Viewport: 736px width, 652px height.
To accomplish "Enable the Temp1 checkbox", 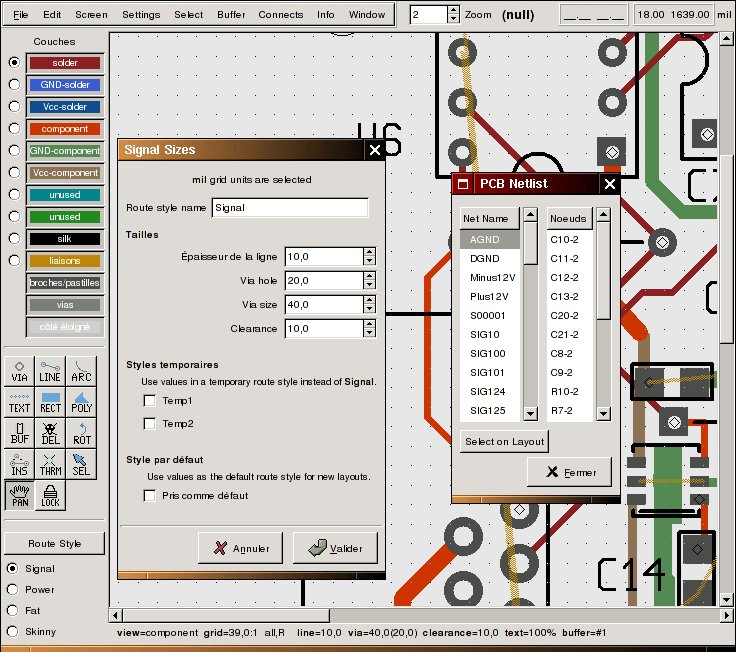I will pyautogui.click(x=150, y=401).
